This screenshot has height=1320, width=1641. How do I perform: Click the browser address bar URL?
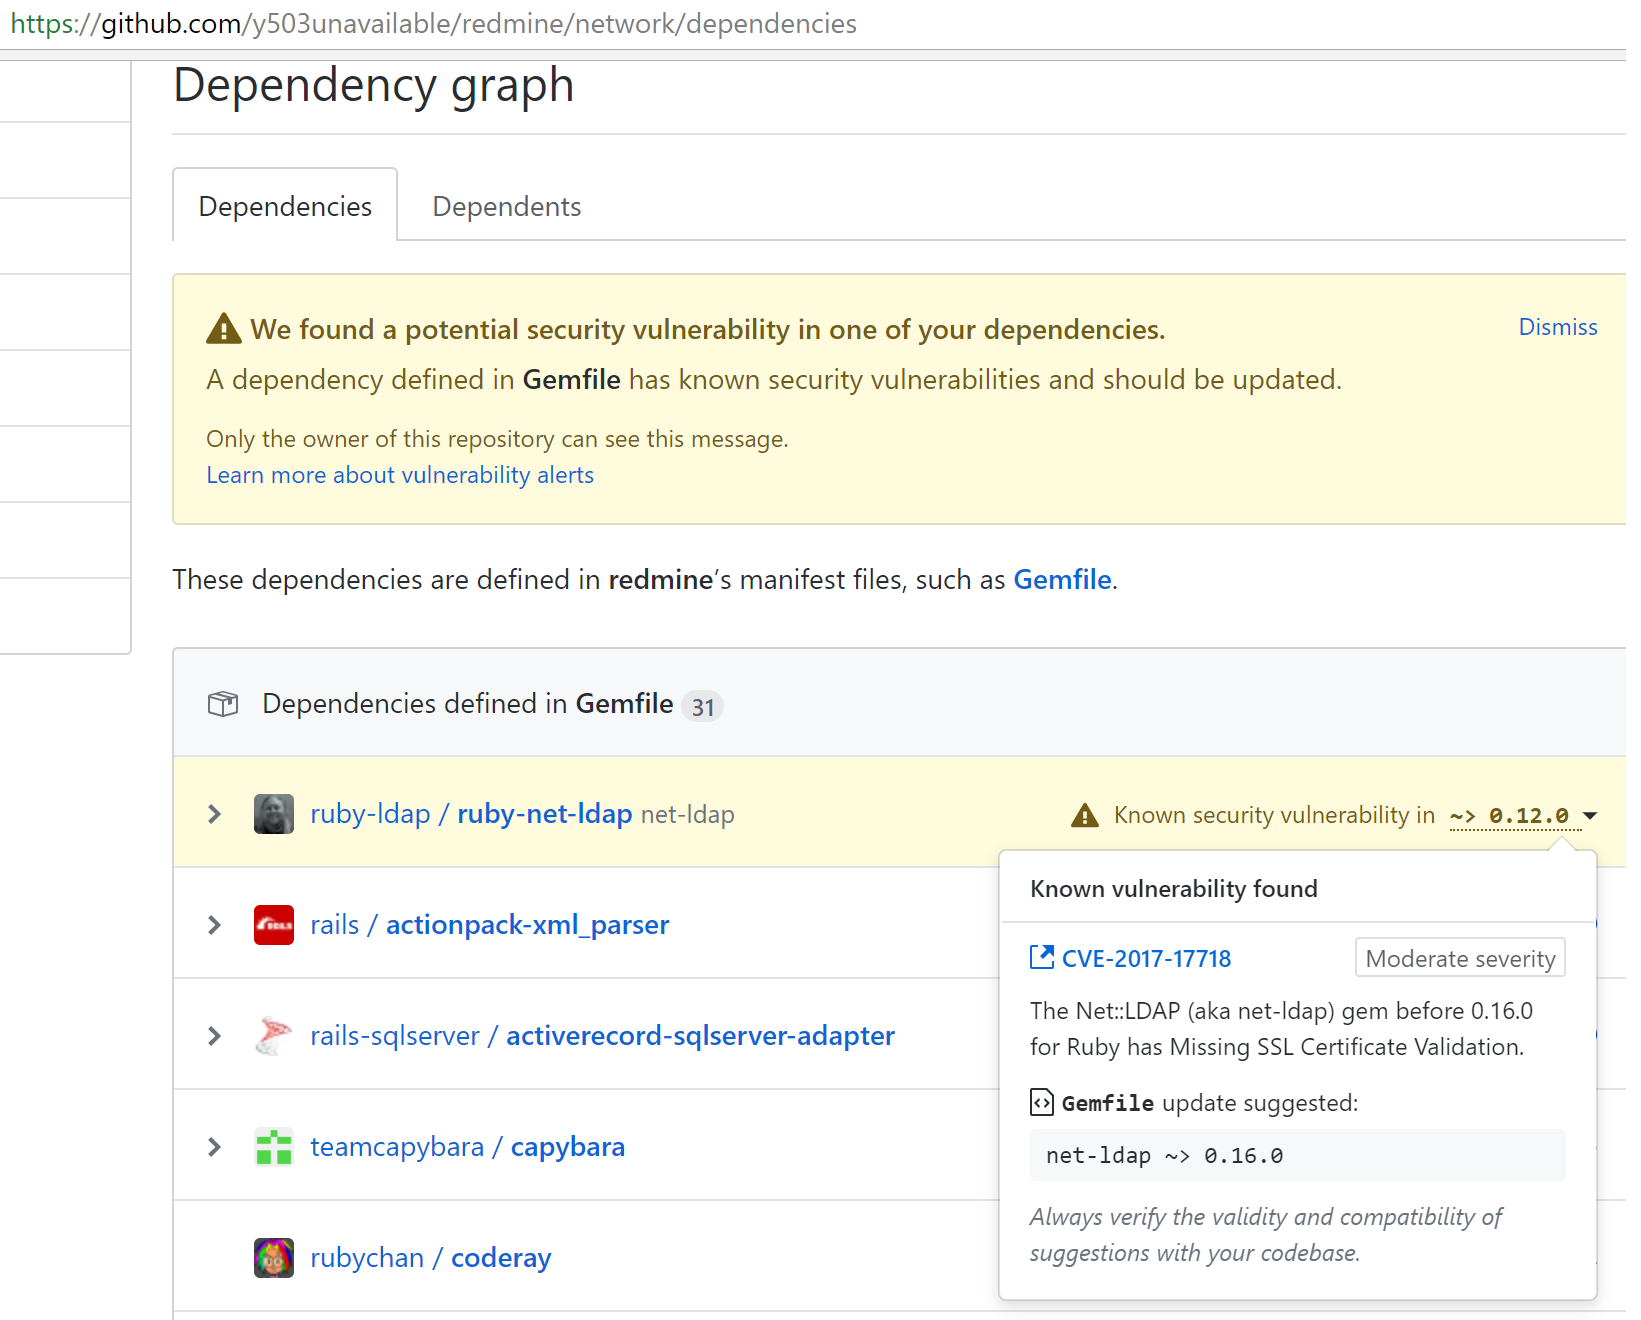click(434, 24)
